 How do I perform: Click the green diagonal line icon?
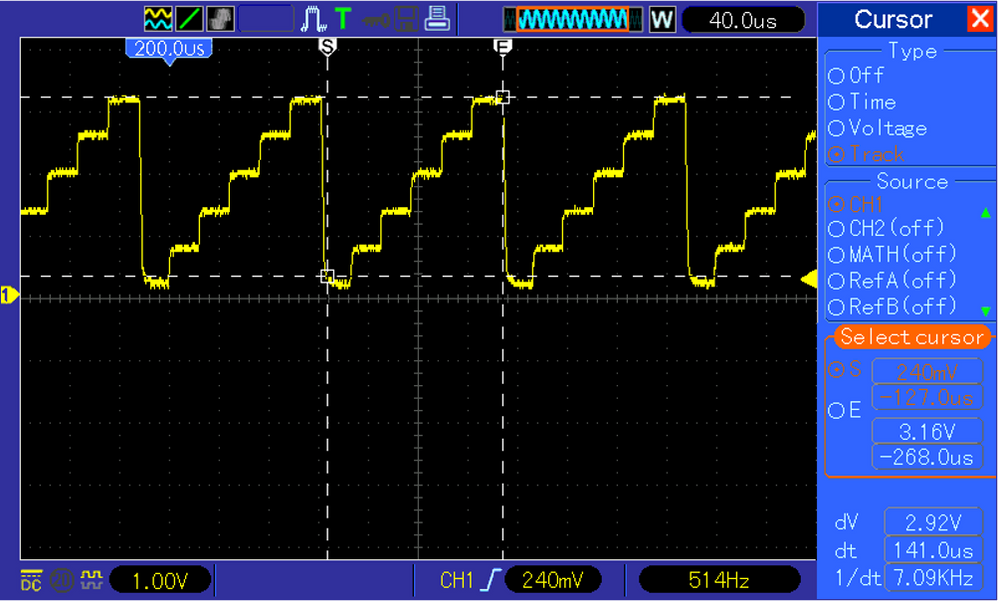click(x=189, y=19)
